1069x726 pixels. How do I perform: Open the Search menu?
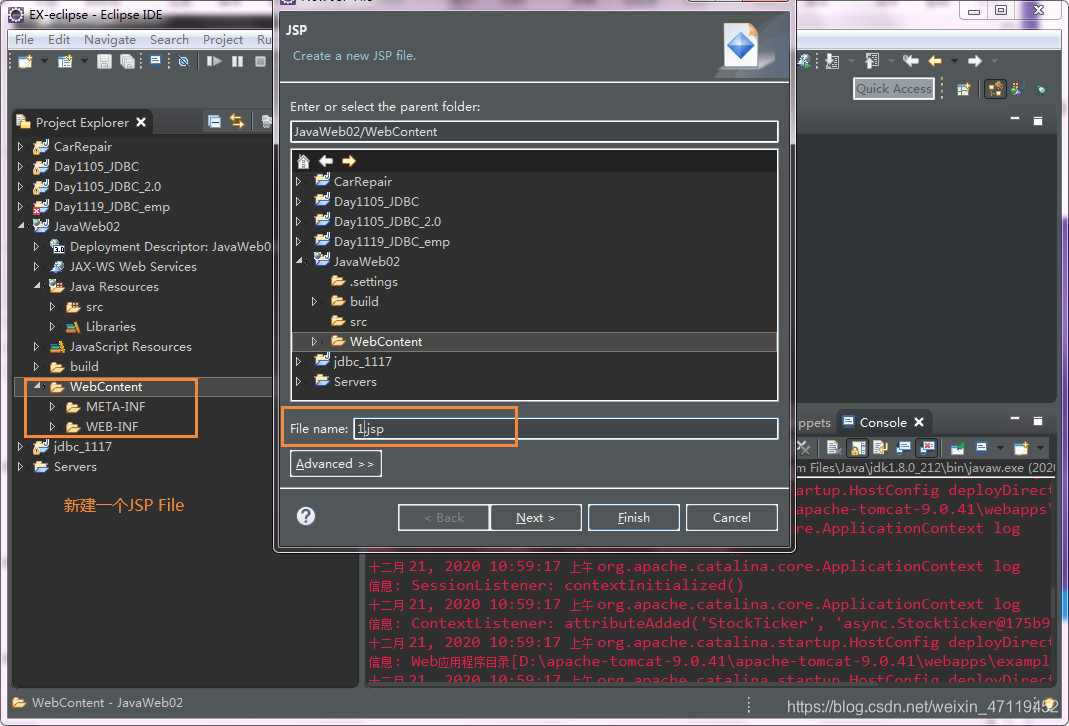coord(169,40)
